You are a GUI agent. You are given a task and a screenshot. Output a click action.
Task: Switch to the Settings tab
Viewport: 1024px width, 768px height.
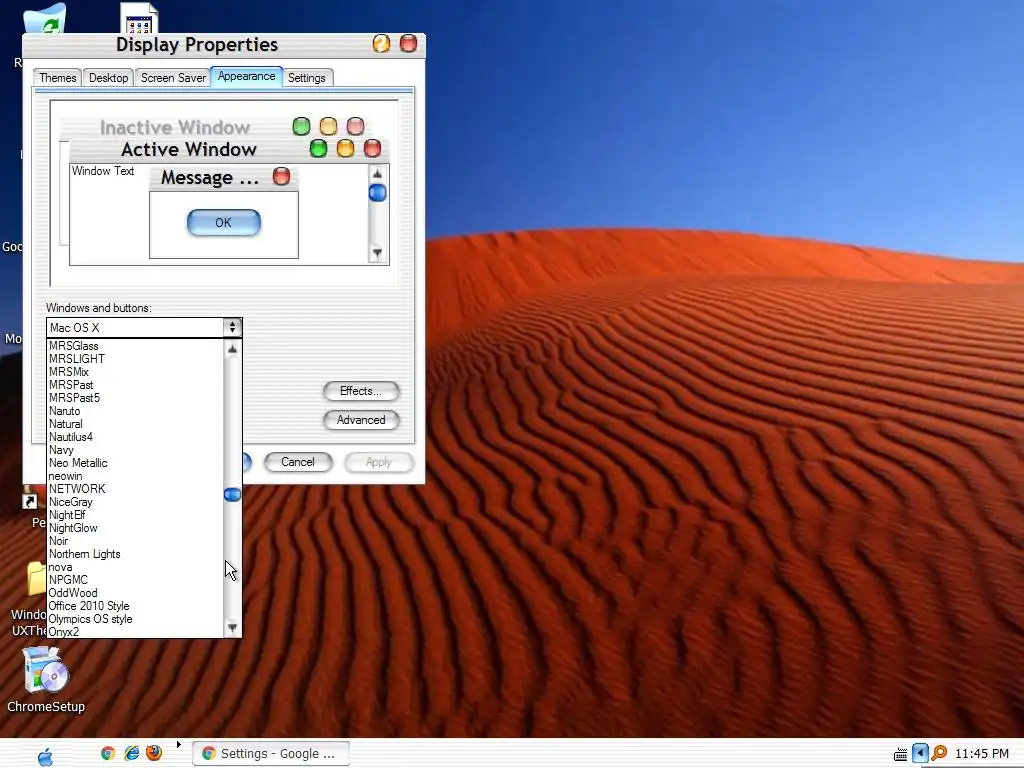pyautogui.click(x=306, y=78)
